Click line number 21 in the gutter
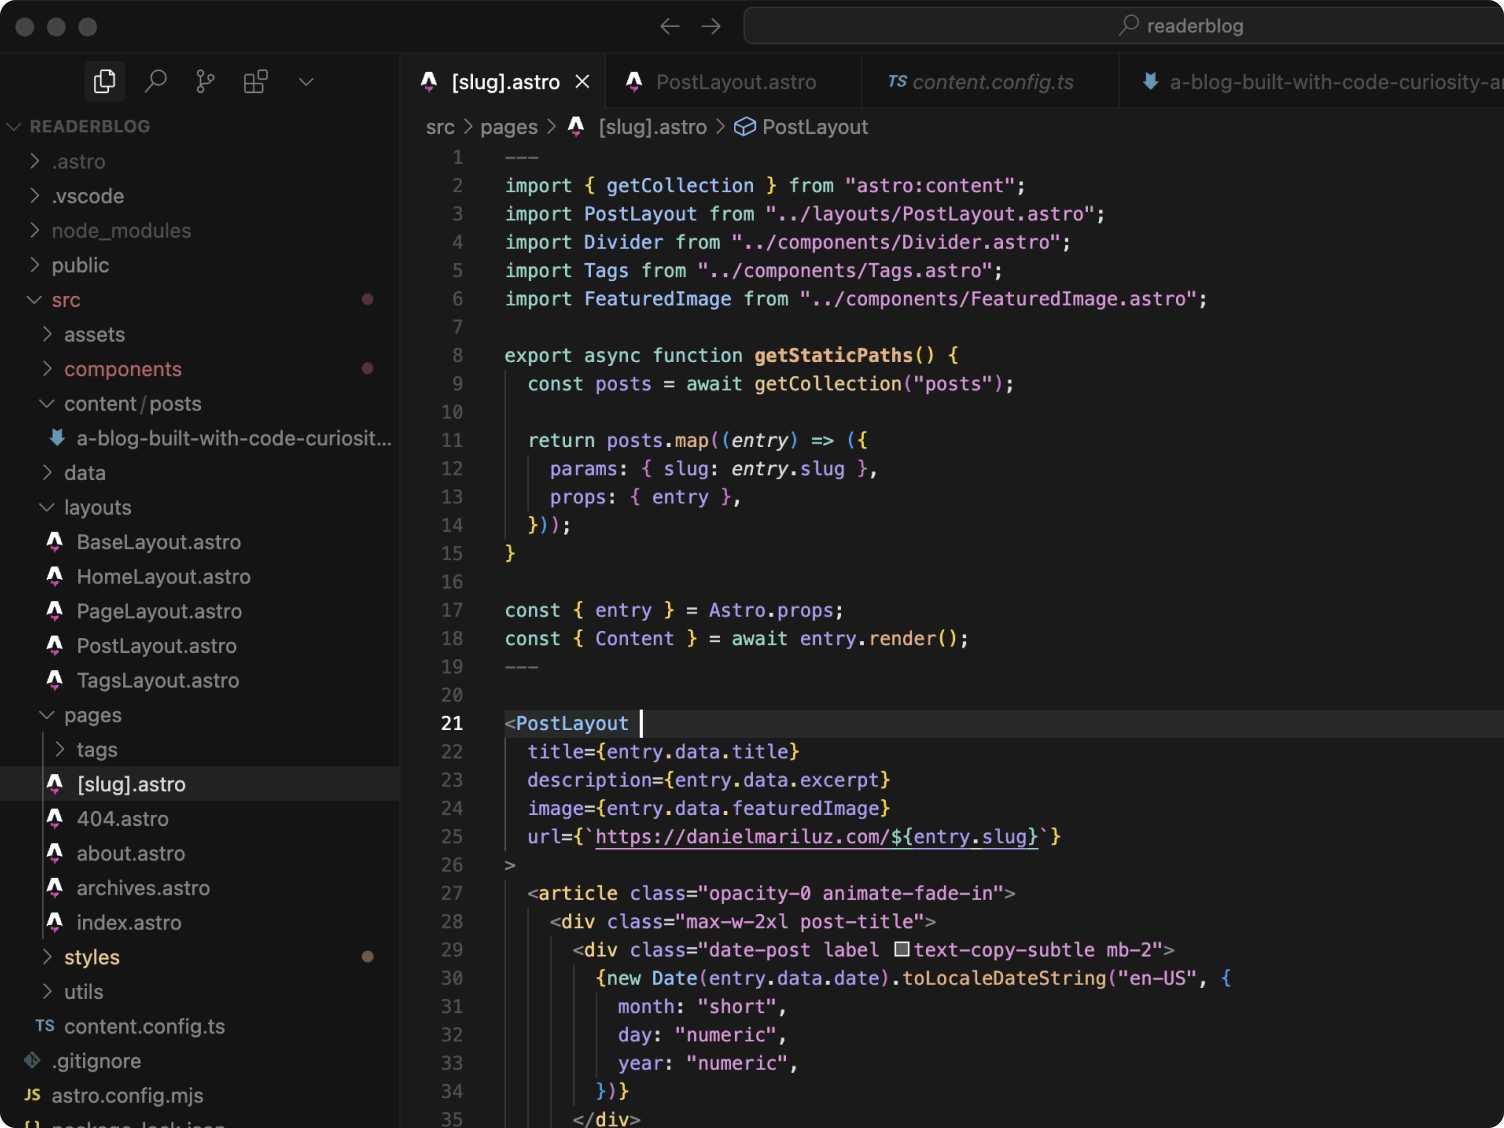 point(452,723)
